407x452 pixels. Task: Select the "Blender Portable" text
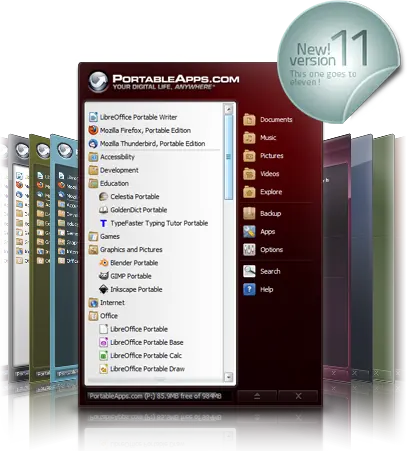tap(134, 263)
